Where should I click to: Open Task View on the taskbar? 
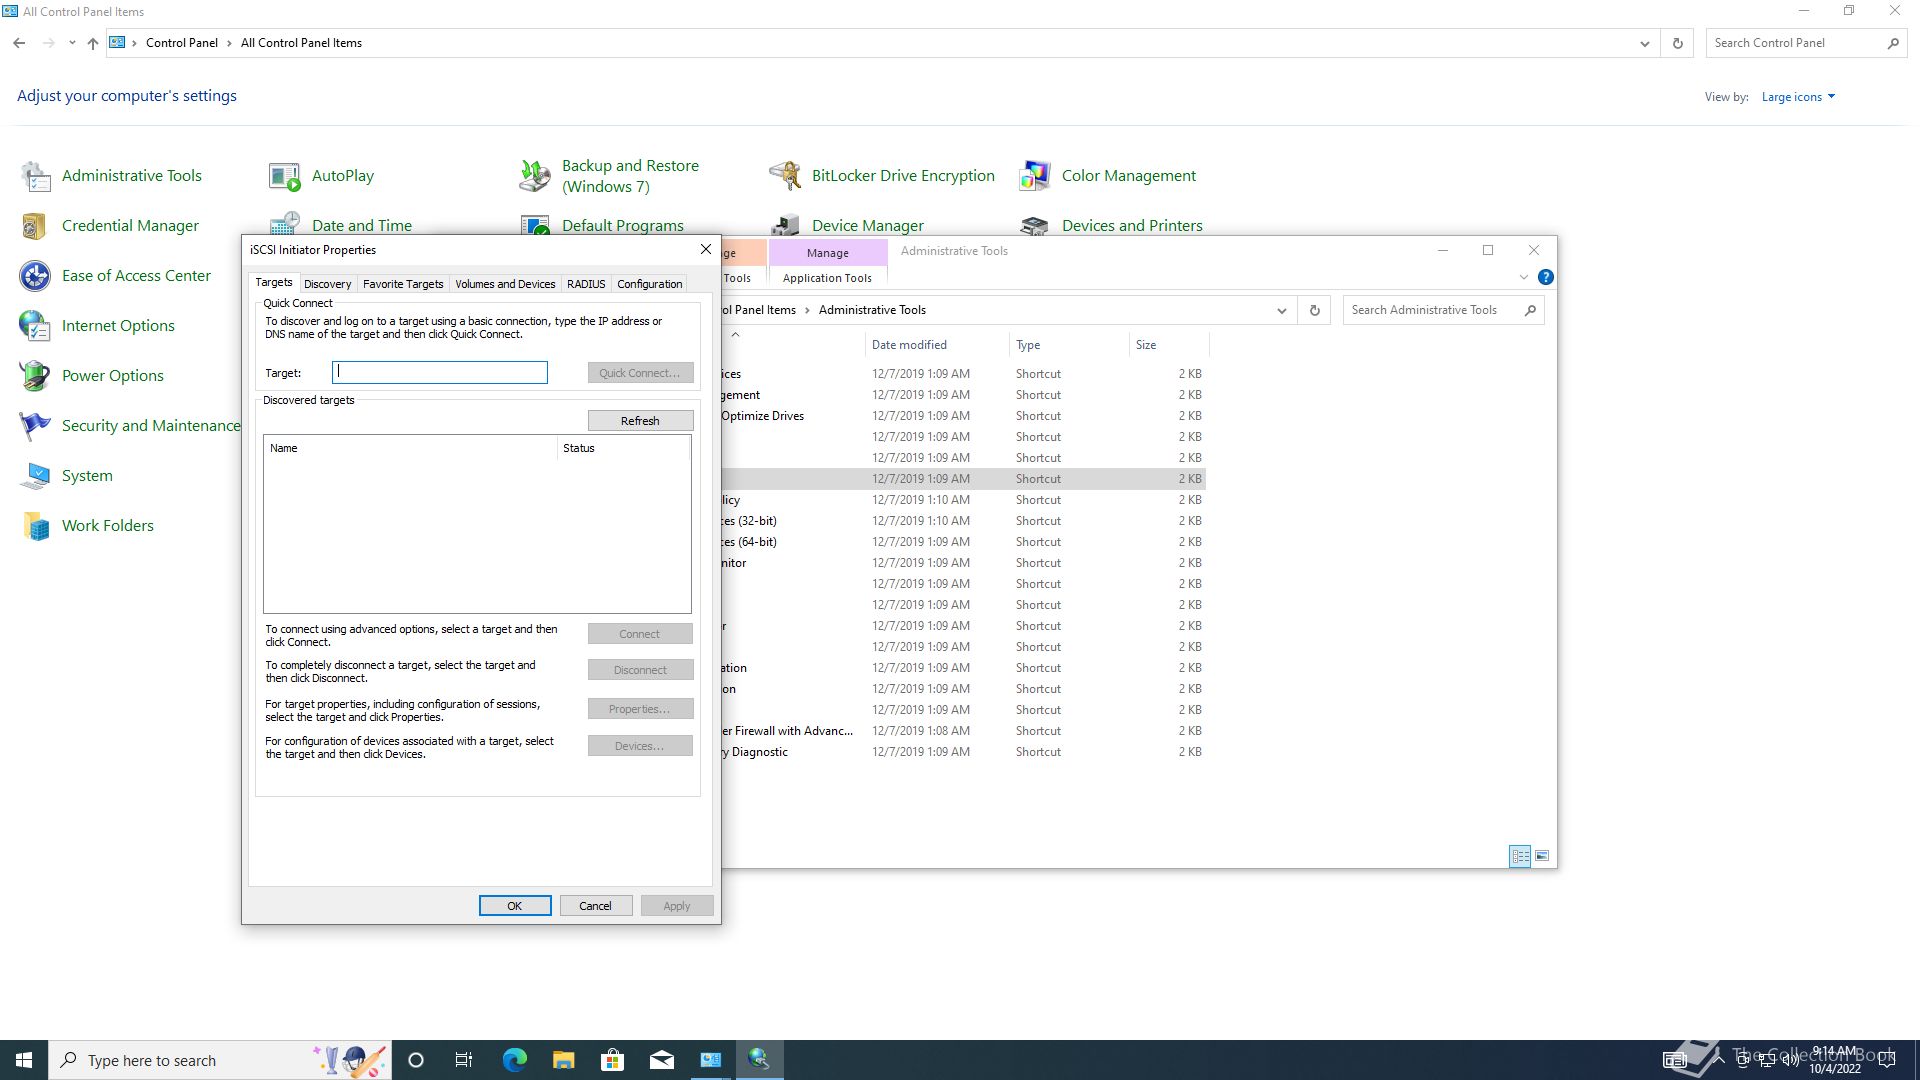point(464,1060)
